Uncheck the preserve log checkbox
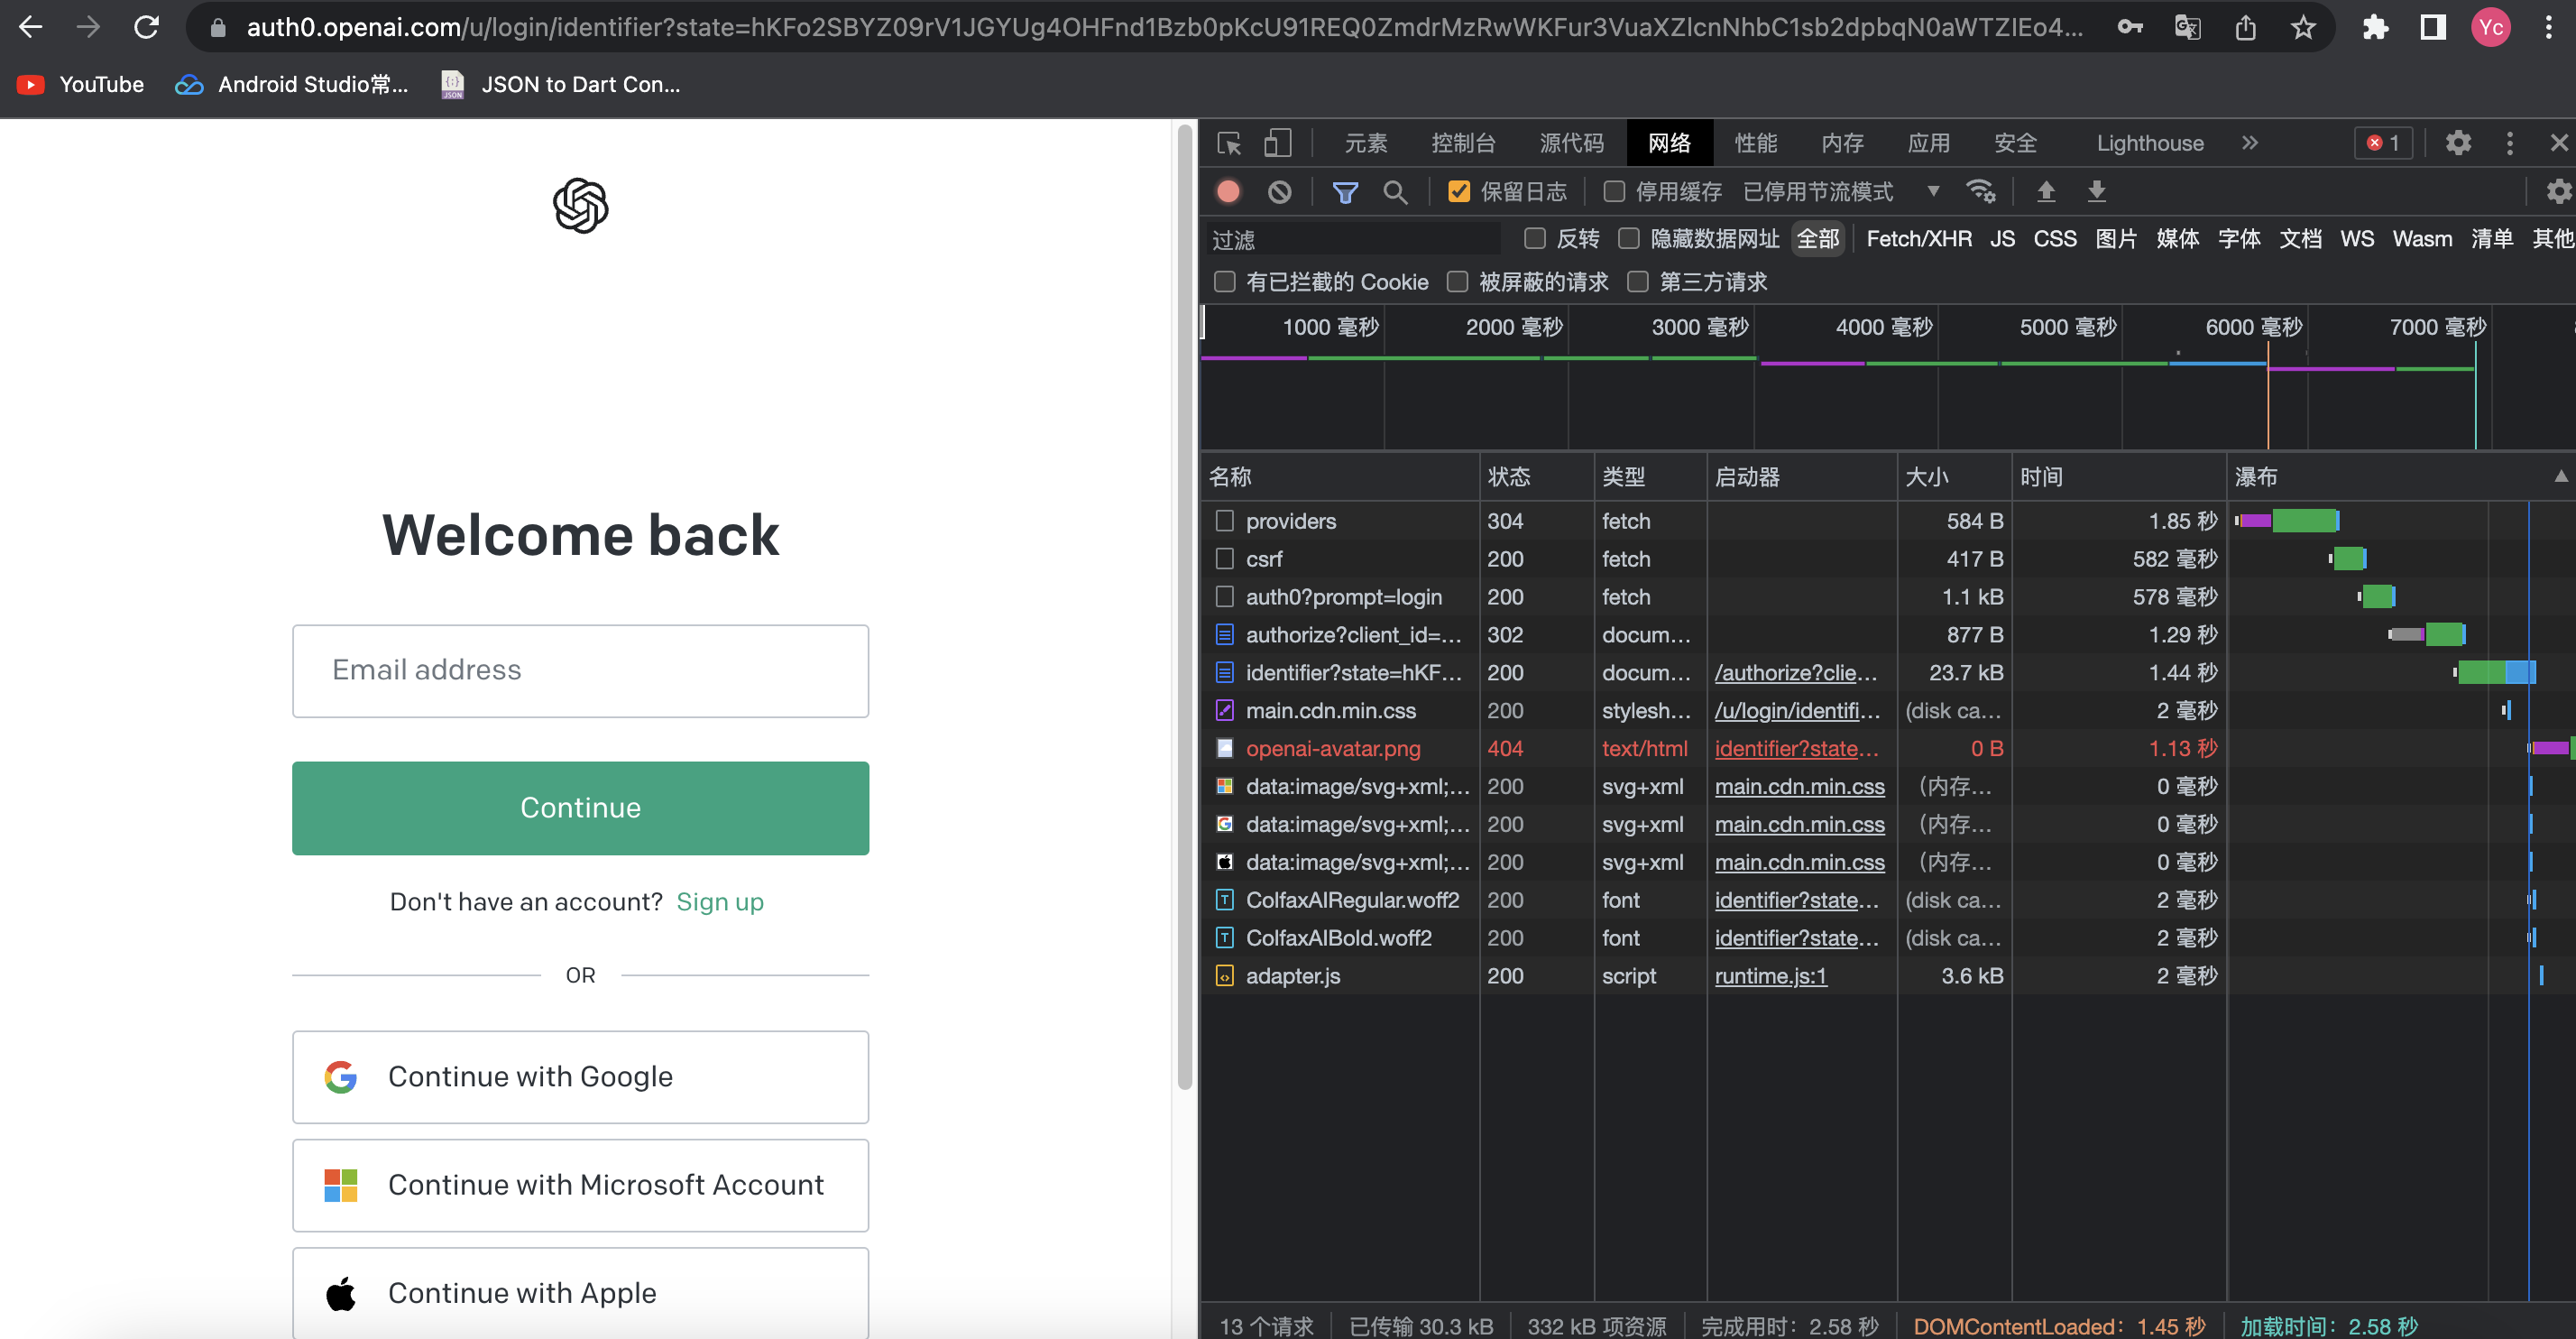 click(x=1459, y=191)
